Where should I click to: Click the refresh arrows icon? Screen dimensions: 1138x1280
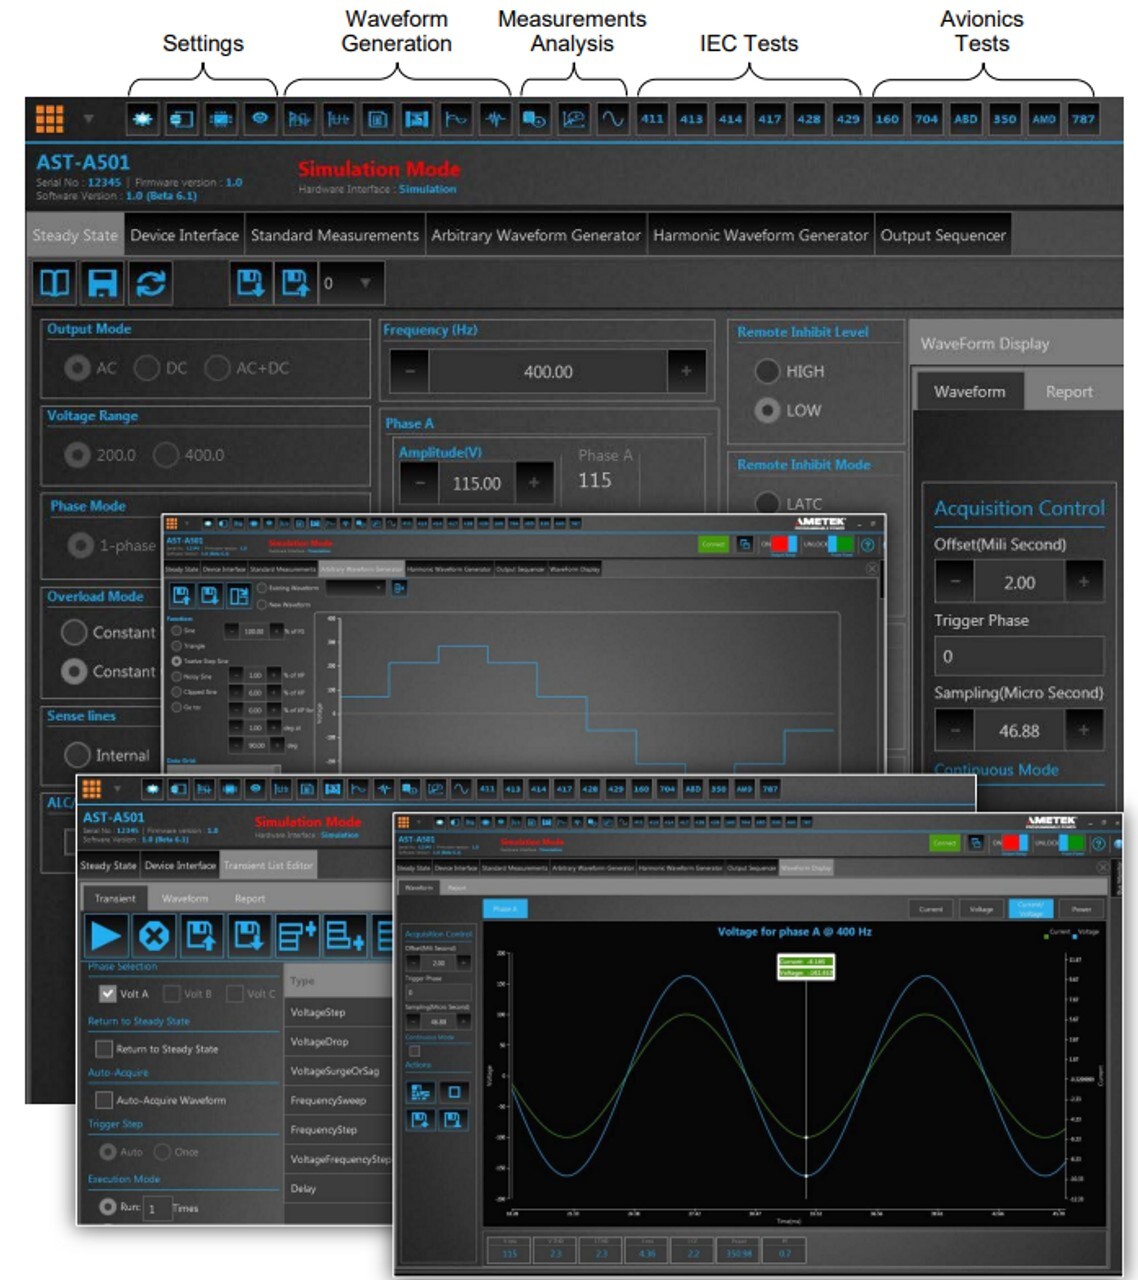150,283
